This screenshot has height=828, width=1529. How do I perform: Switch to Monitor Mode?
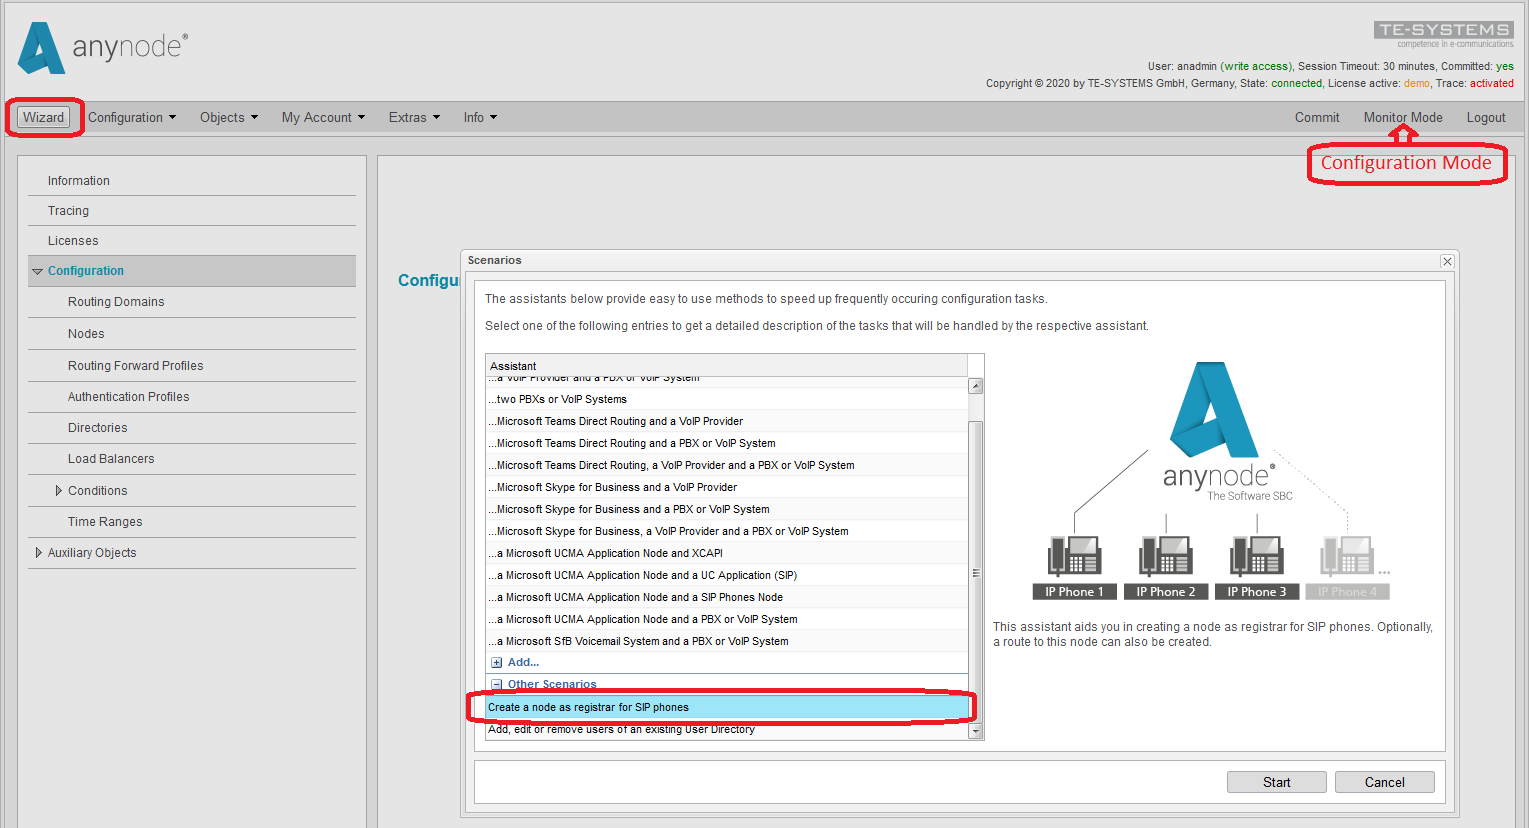point(1402,118)
